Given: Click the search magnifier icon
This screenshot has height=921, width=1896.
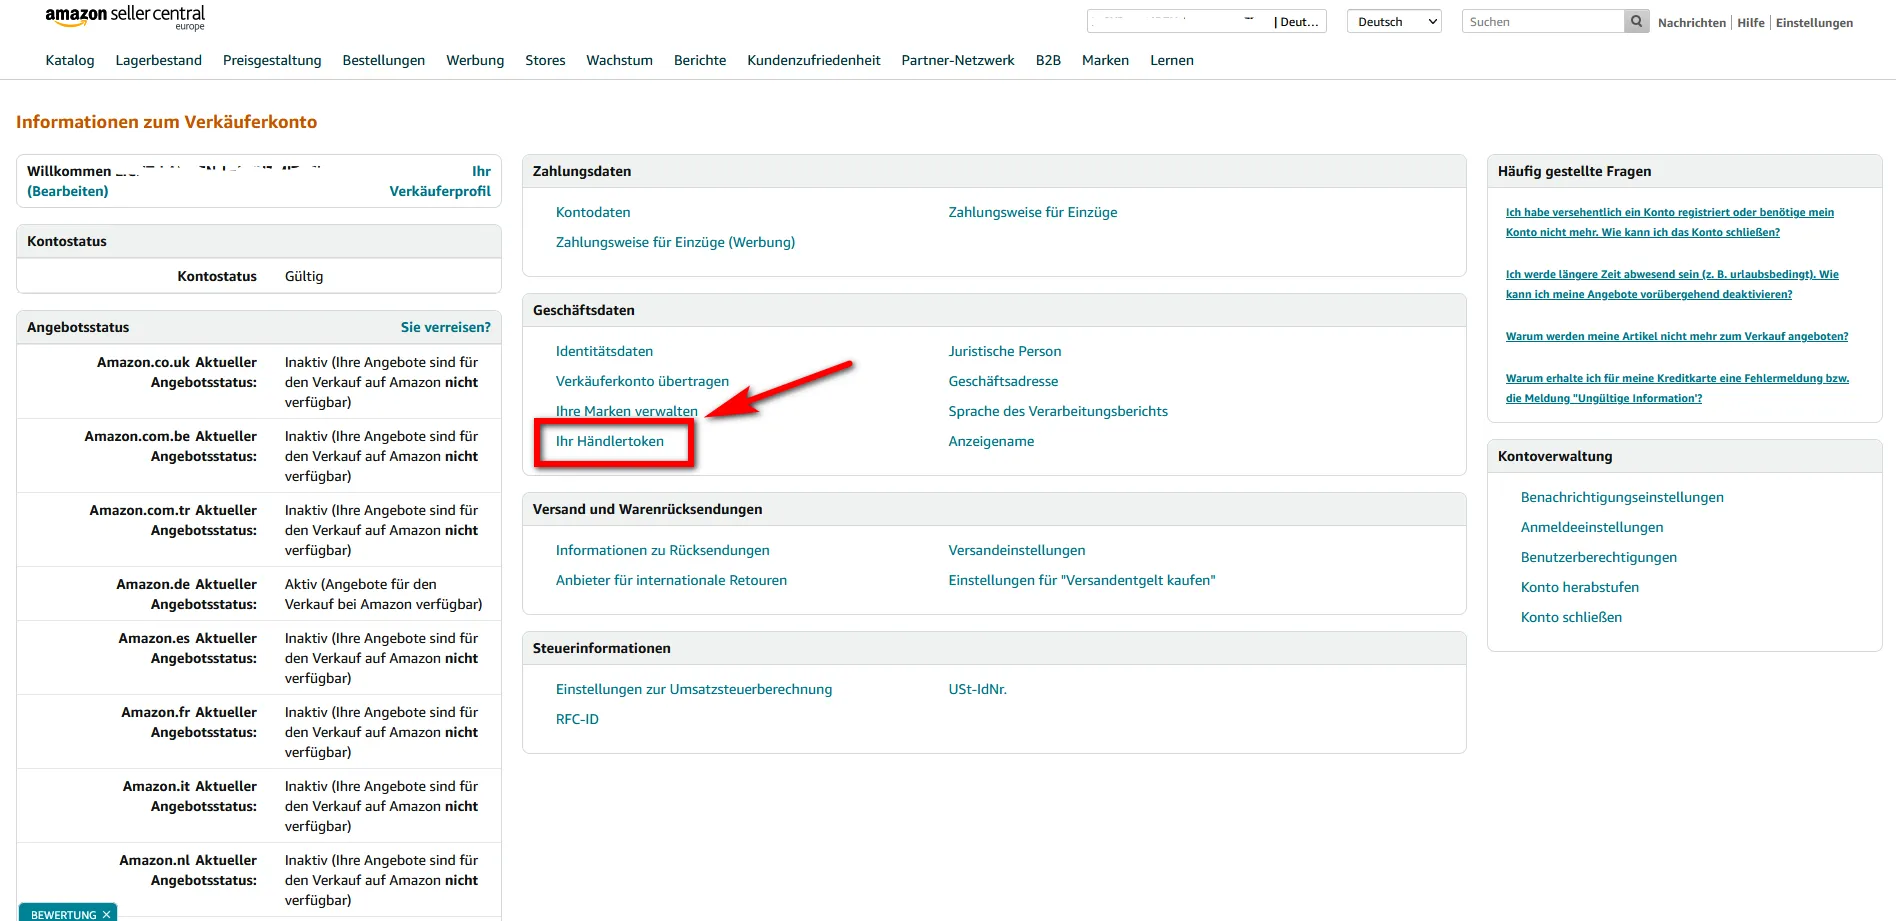Looking at the screenshot, I should (x=1636, y=21).
